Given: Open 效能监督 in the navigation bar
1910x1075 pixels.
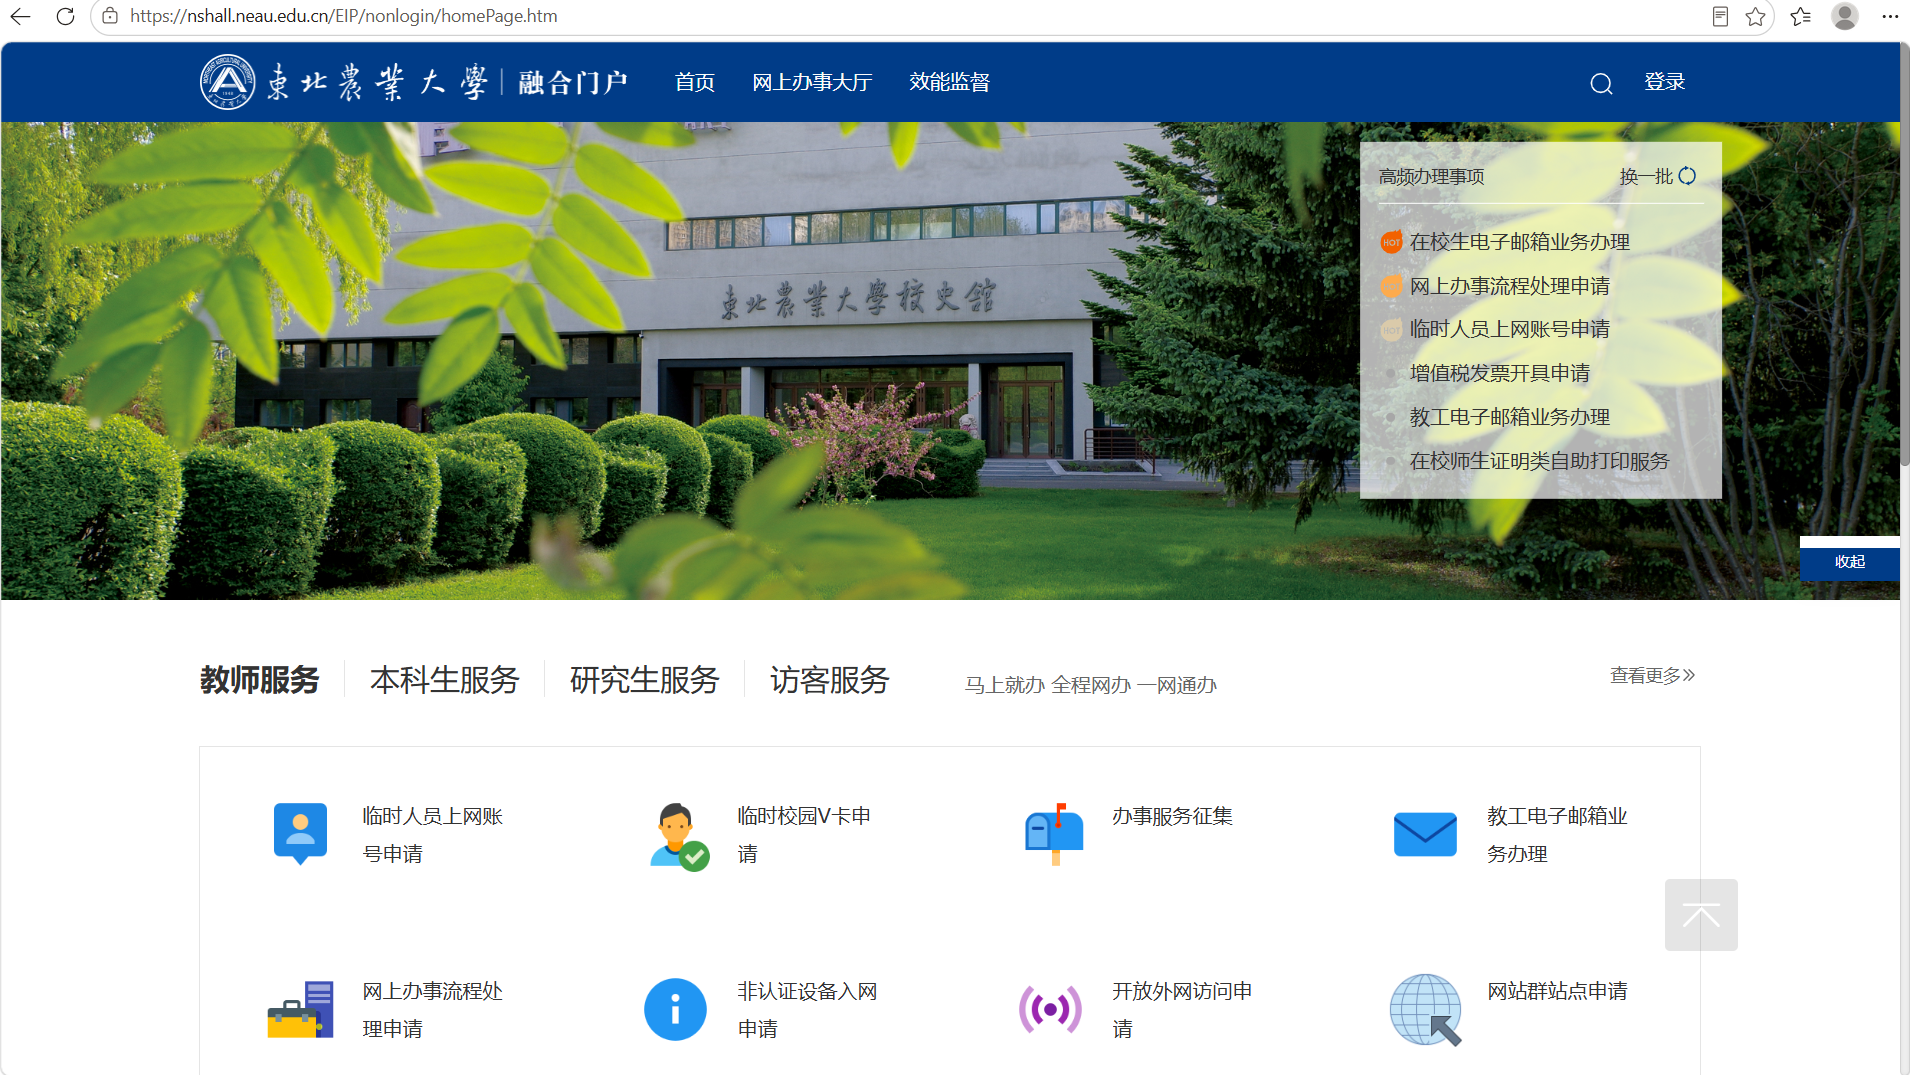Looking at the screenshot, I should click(x=949, y=82).
